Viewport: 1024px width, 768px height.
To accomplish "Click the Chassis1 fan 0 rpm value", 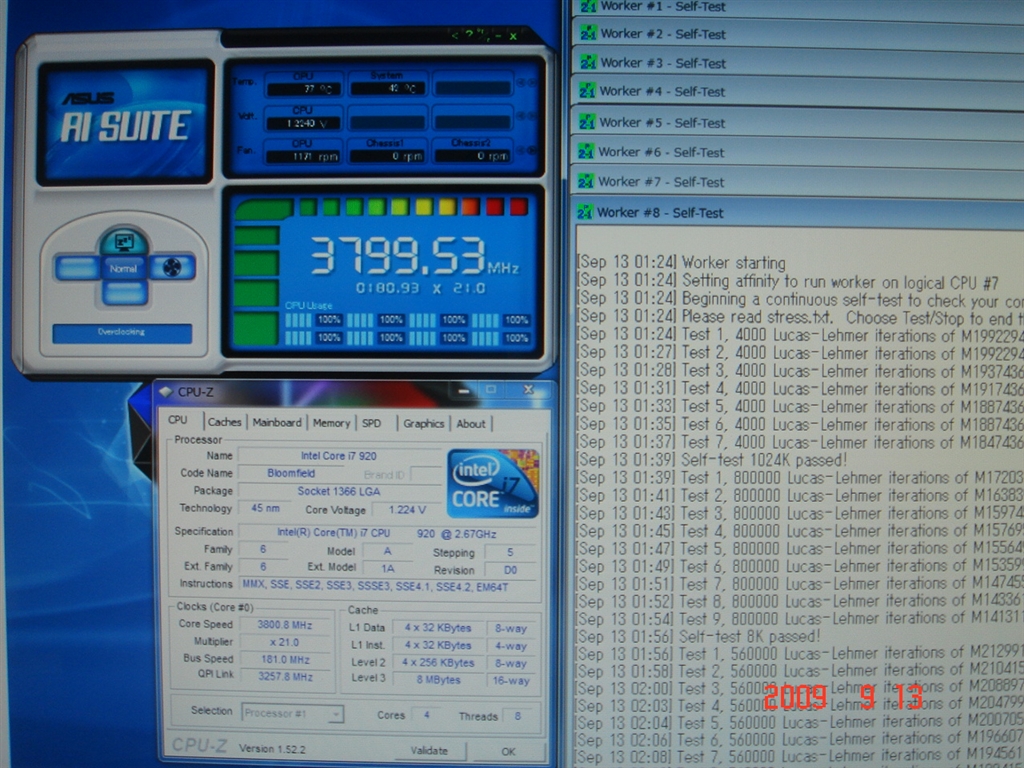I will 388,156.
